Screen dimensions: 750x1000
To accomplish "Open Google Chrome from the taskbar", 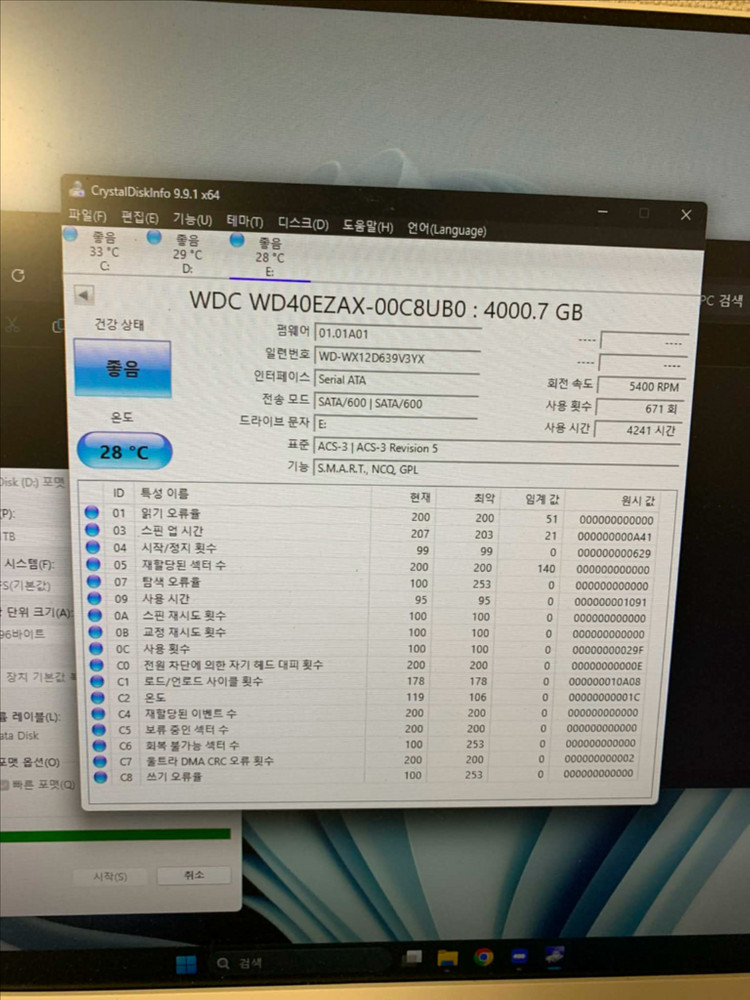I will click(483, 957).
